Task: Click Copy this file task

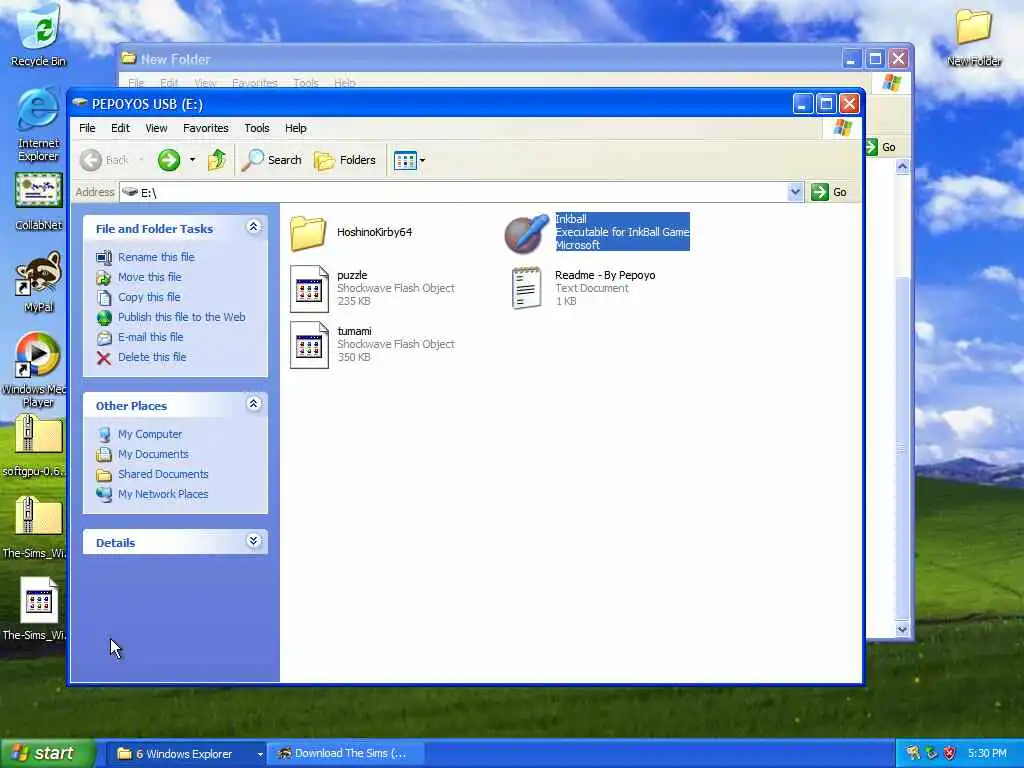Action: tap(149, 297)
